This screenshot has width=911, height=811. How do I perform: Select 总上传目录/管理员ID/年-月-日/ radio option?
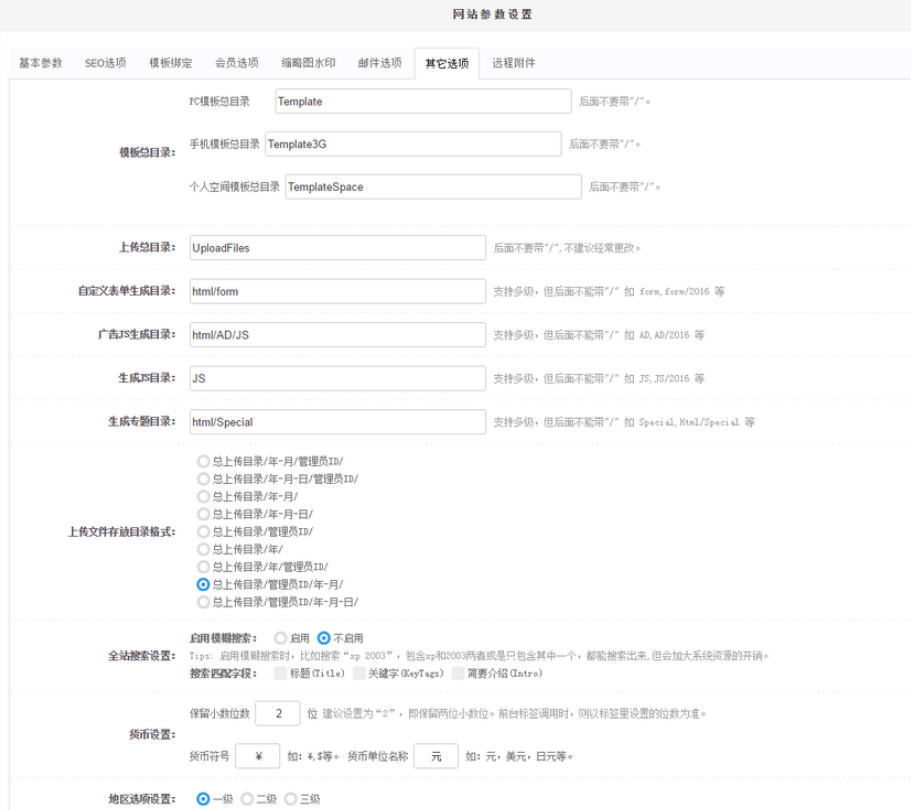[204, 602]
